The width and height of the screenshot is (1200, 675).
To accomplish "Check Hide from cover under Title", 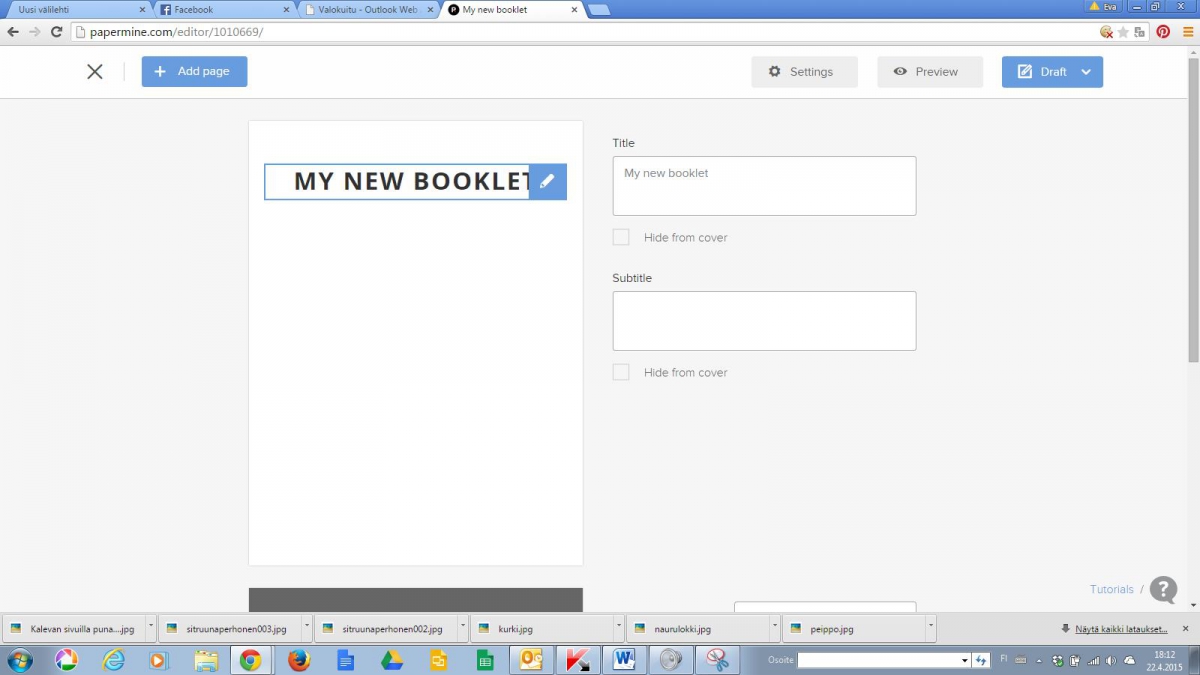I will (x=621, y=238).
